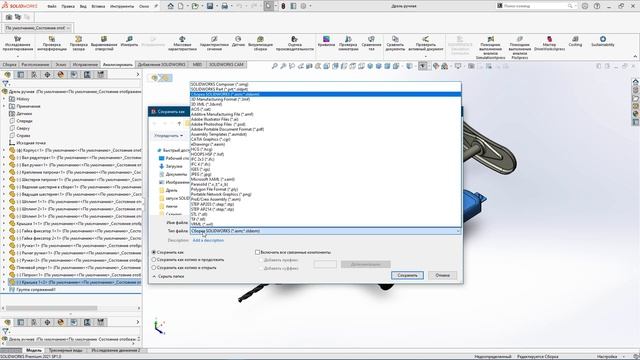Choose 'STEP AP214' file type

coord(326,209)
